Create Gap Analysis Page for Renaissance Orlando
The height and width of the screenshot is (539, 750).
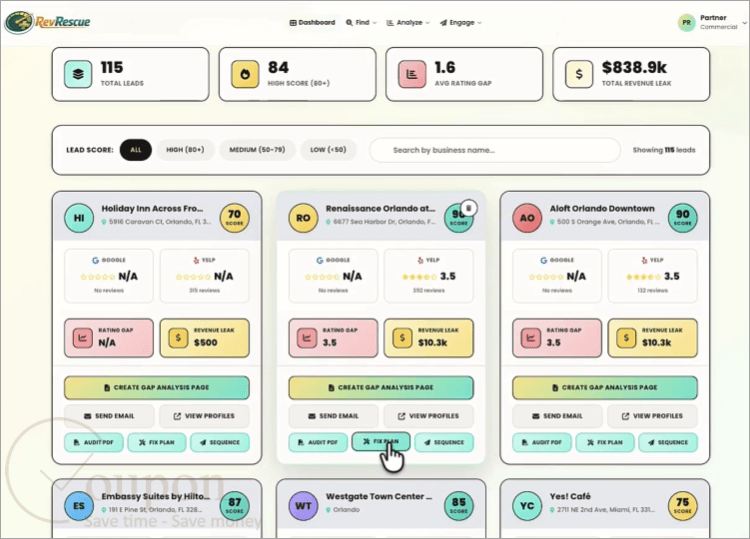(x=381, y=387)
